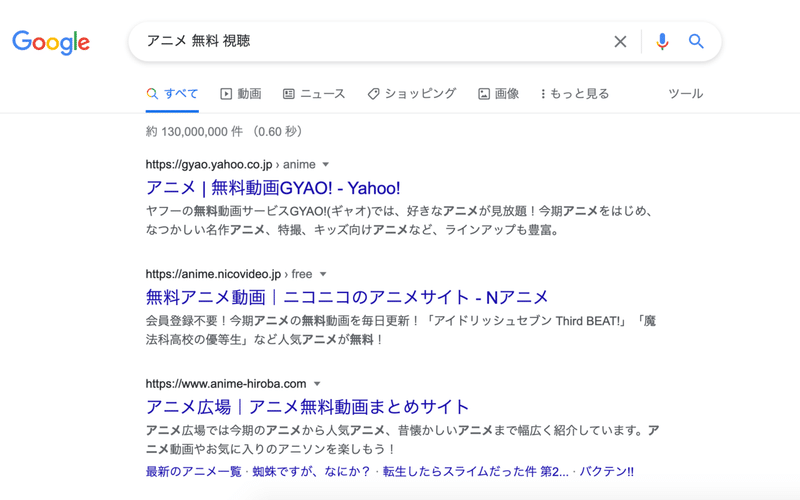Image resolution: width=800 pixels, height=500 pixels.
Task: Select the すべて tab
Action: click(x=172, y=94)
